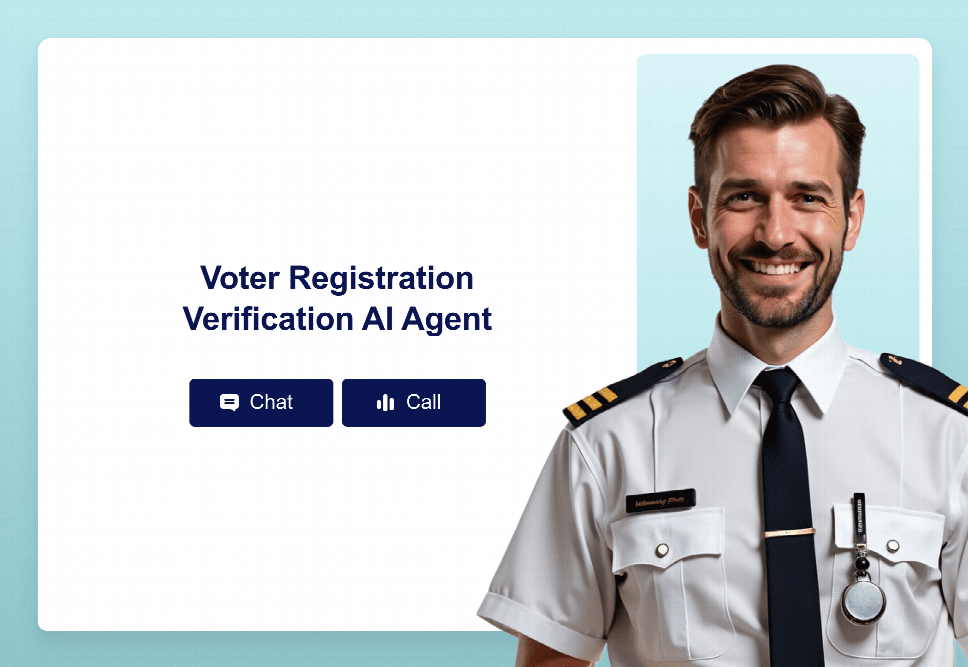Click the Voter Registration Verification AI Agent heading
This screenshot has width=968, height=667.
(x=337, y=298)
